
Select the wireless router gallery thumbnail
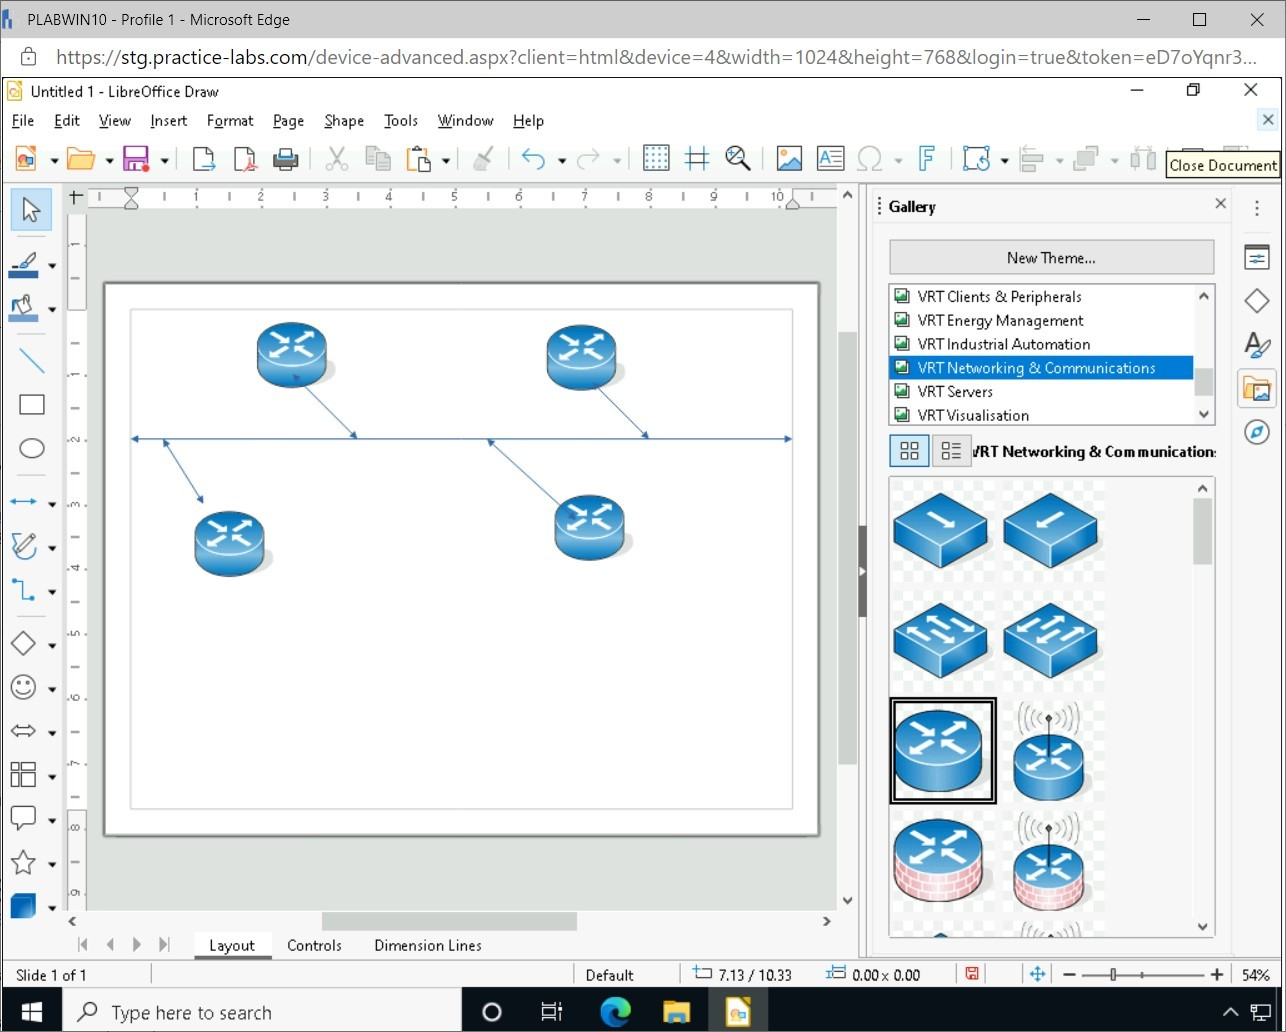(x=1048, y=751)
